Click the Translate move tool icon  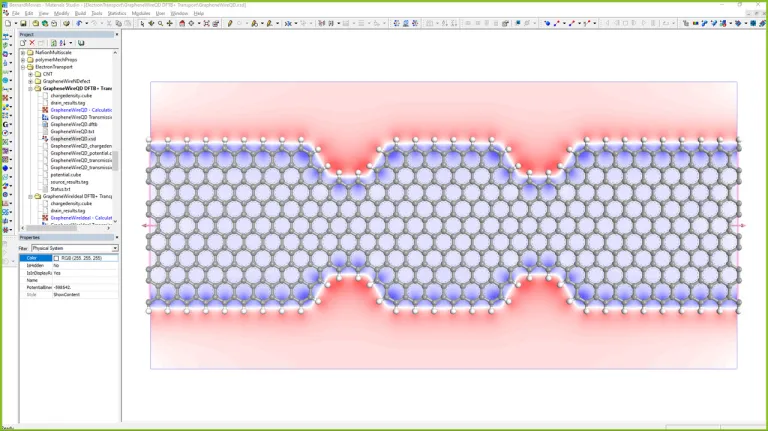click(x=169, y=23)
